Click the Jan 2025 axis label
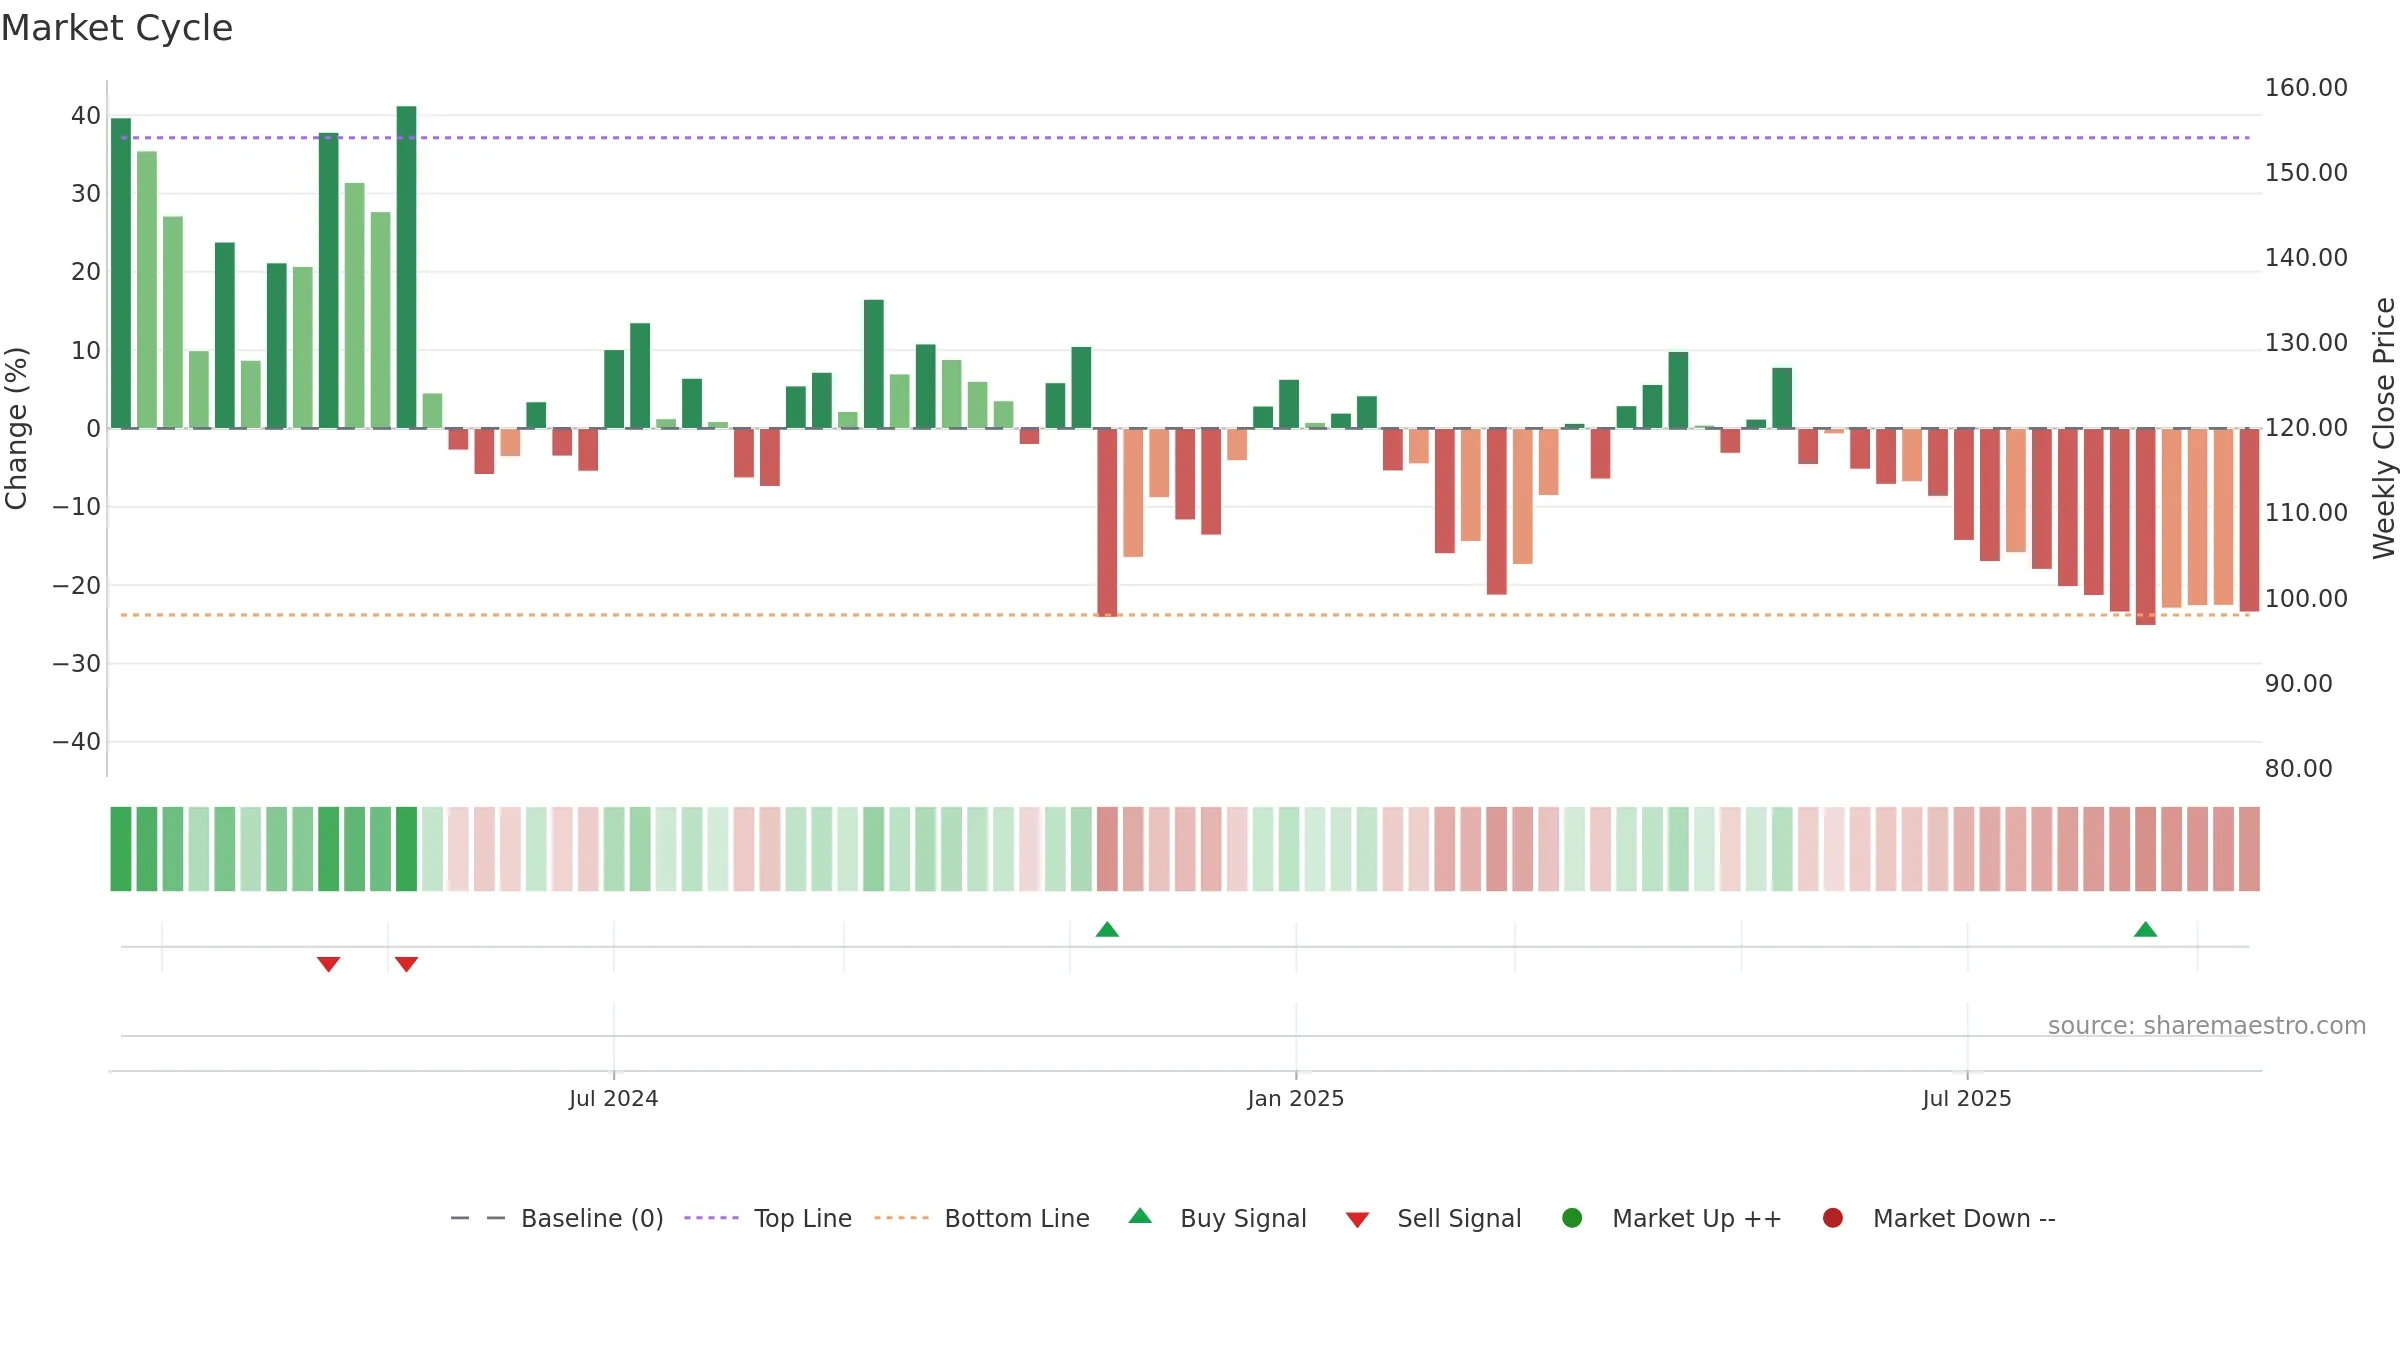 click(x=1295, y=1098)
